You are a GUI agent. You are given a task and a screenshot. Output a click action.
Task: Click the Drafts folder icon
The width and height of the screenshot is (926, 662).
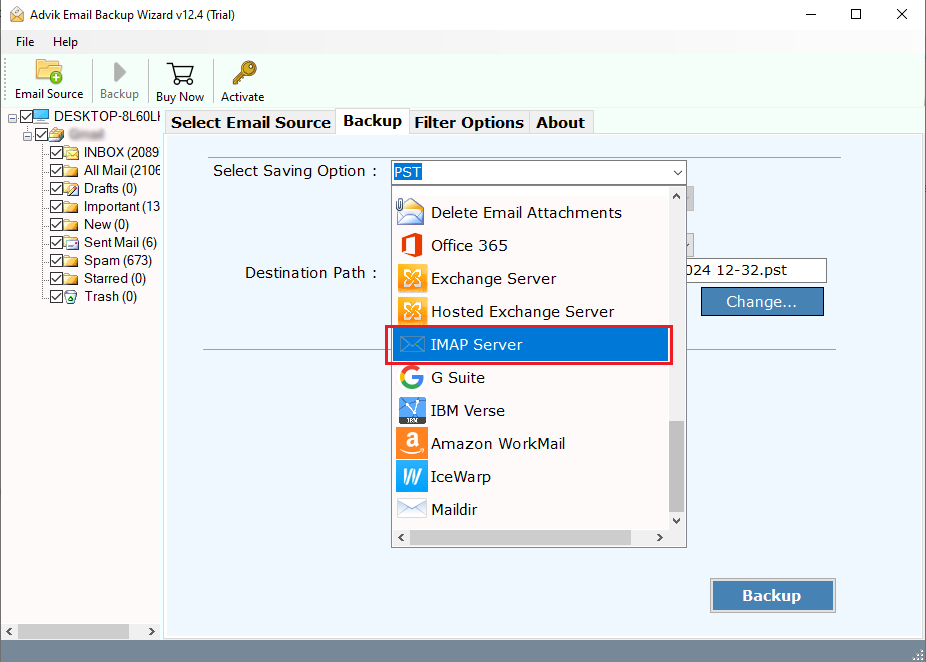tap(72, 189)
